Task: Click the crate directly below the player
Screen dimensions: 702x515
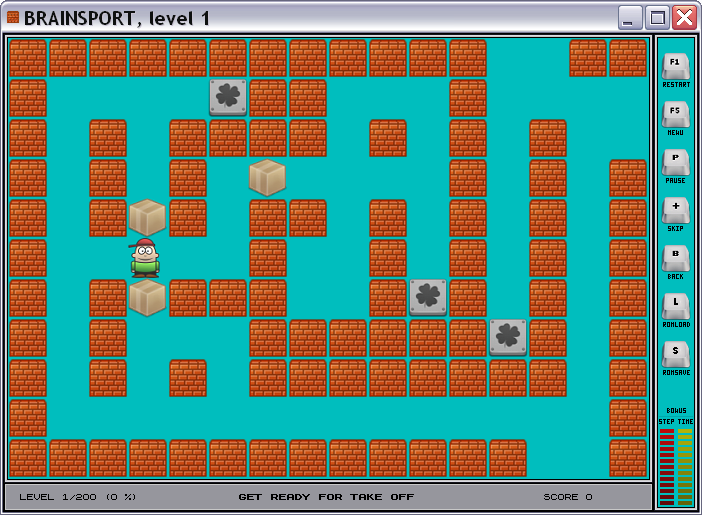Action: [x=148, y=298]
